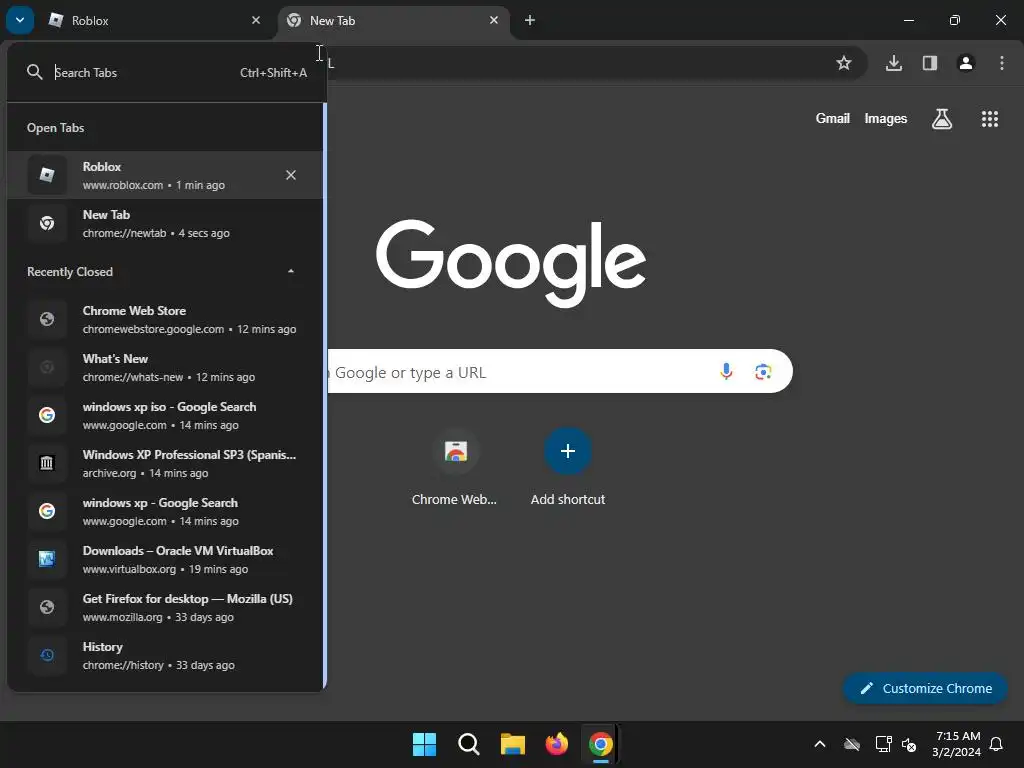The height and width of the screenshot is (768, 1024).
Task: Bookmark this page with star icon
Action: click(x=844, y=63)
